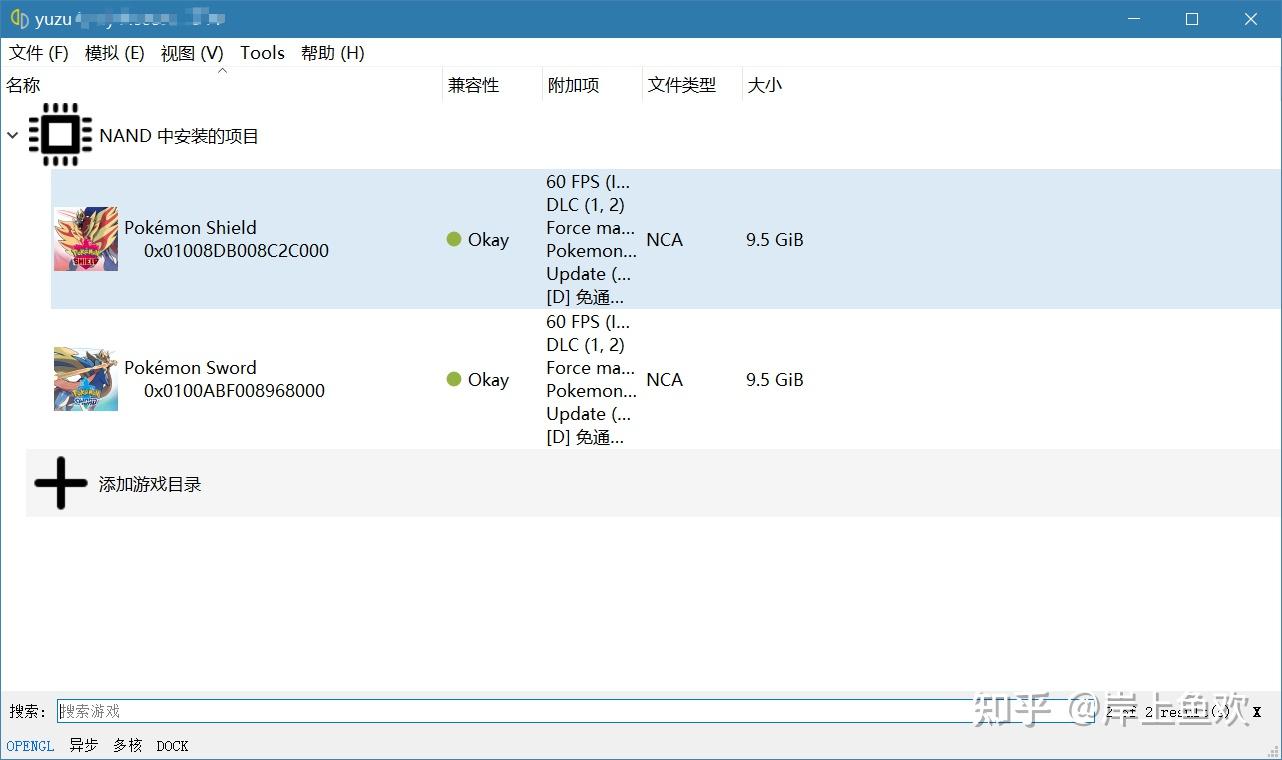Image resolution: width=1282 pixels, height=760 pixels.
Task: Toggle the 异步 status button
Action: point(84,746)
